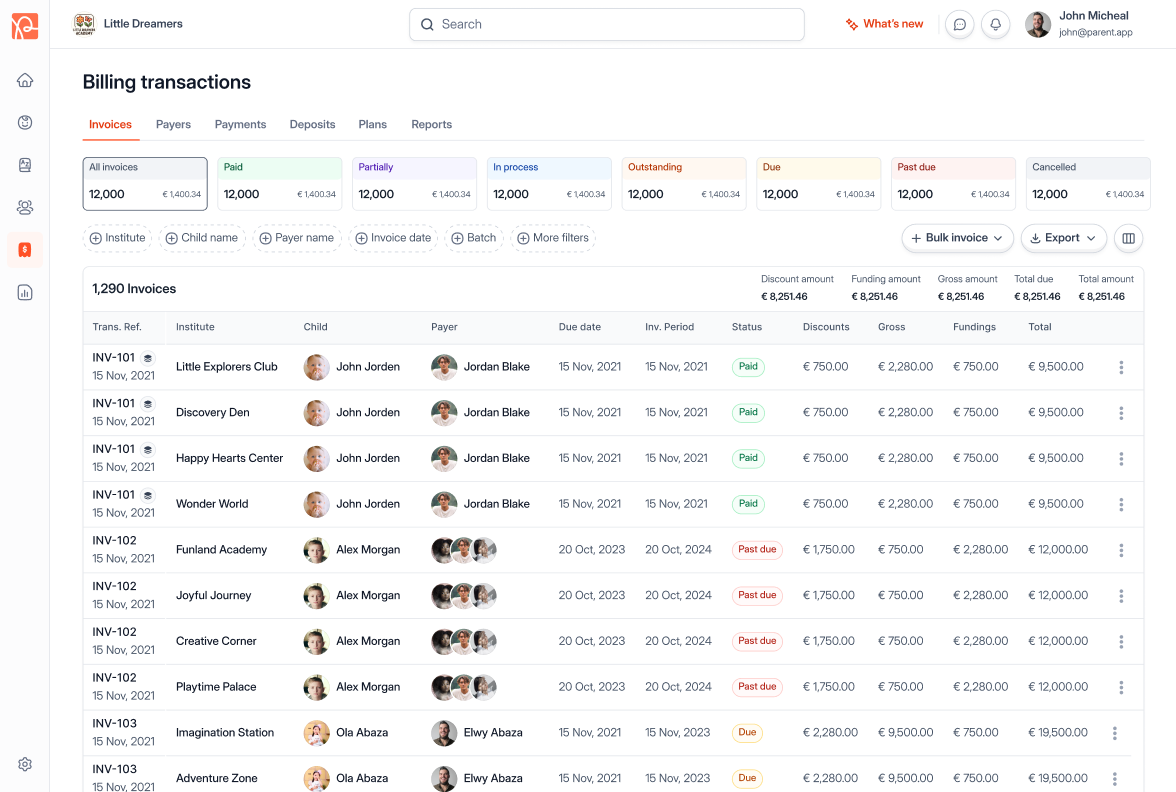Screen dimensions: 1176x792
Task: Click the Search input field
Action: click(x=606, y=24)
